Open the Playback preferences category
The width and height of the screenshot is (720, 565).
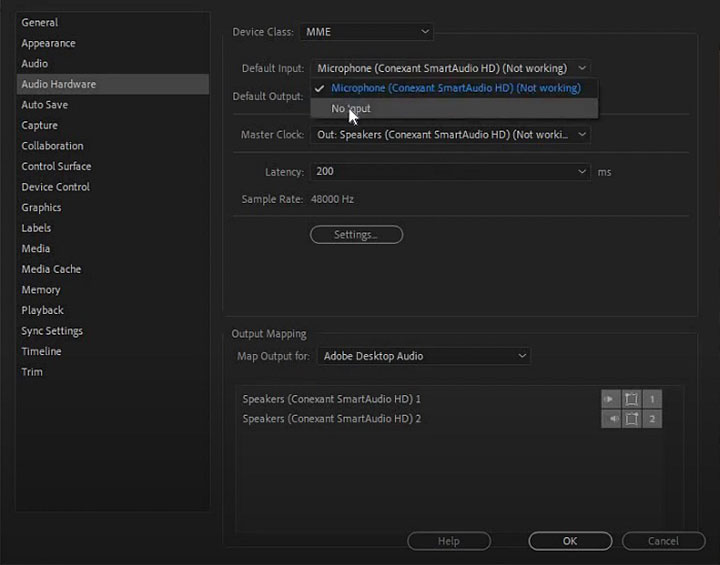click(x=43, y=310)
